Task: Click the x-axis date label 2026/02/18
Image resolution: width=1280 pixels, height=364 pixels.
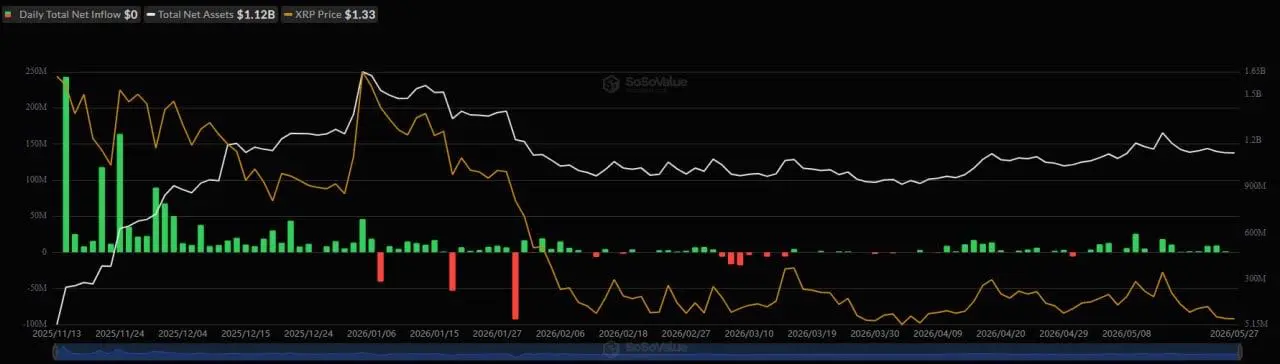Action: (x=624, y=333)
